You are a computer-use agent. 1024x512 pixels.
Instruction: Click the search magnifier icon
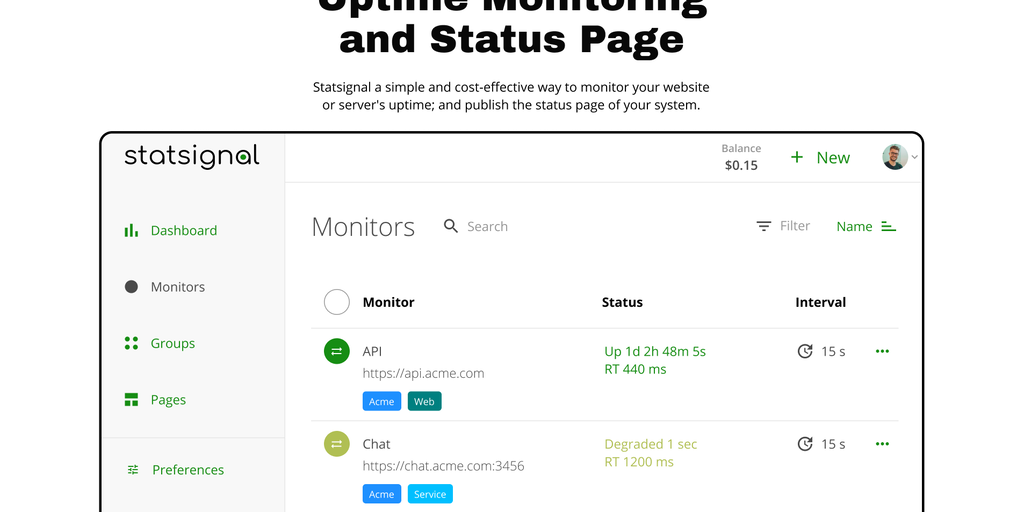click(451, 226)
